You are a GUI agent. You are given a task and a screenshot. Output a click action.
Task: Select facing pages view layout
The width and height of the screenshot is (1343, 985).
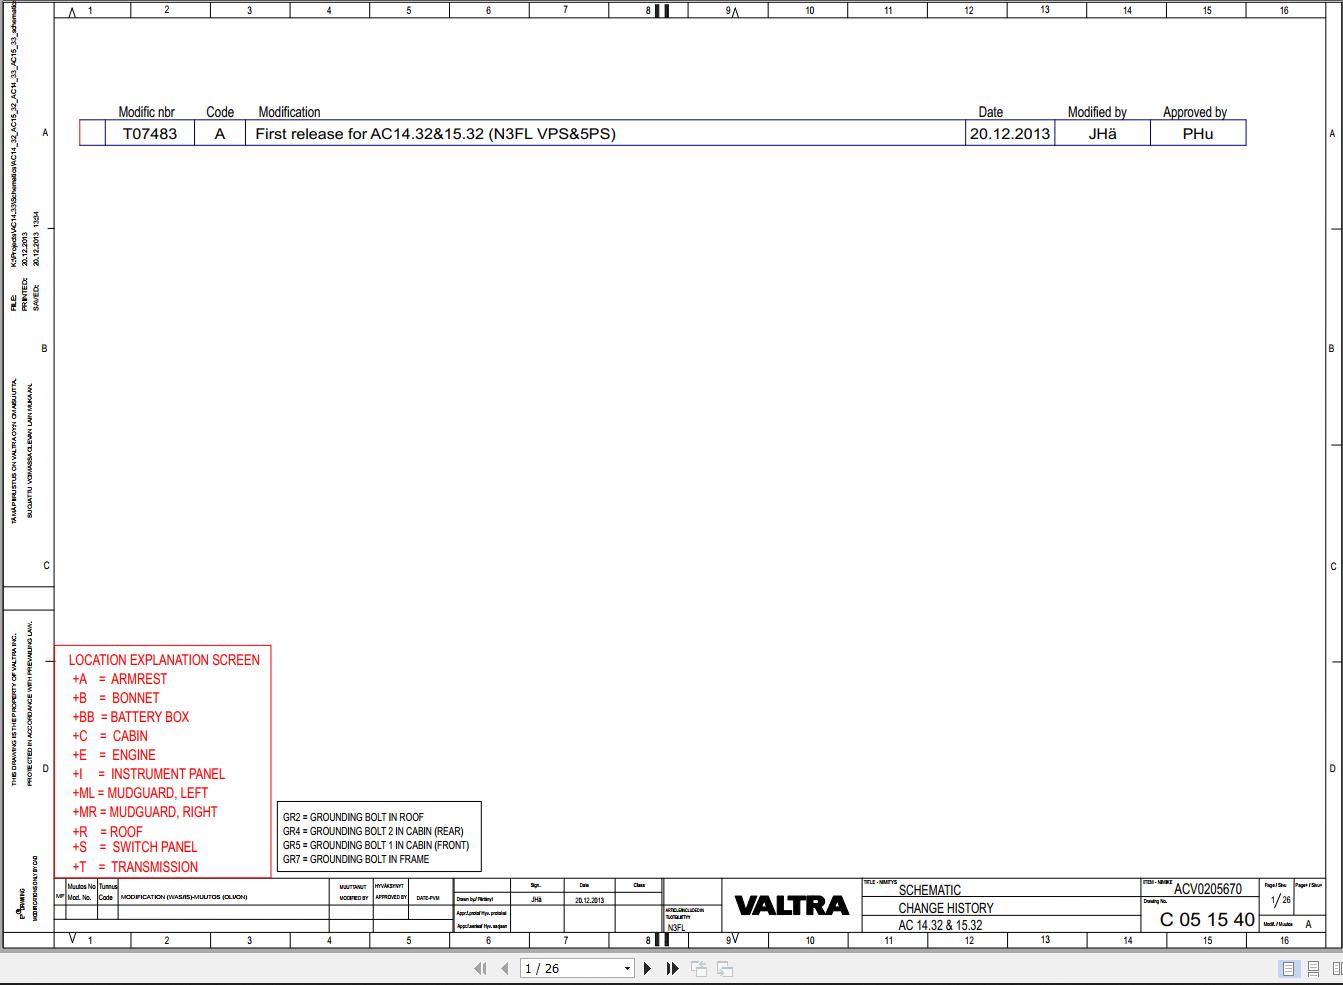tap(1336, 968)
